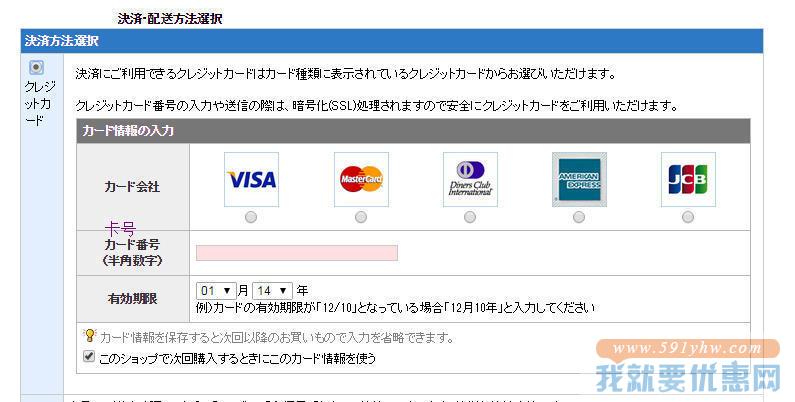Click the JCB card logo
Image resolution: width=795 pixels, height=402 pixels.
[688, 179]
